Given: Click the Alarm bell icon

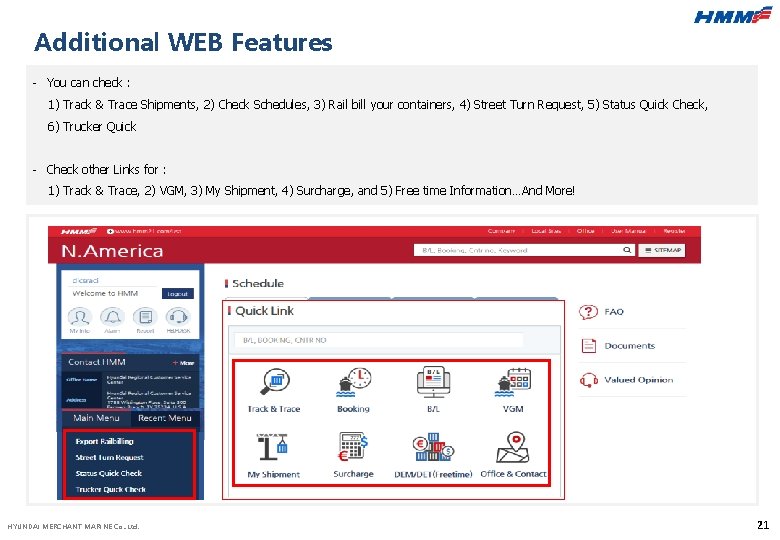Looking at the screenshot, I should 112,316.
